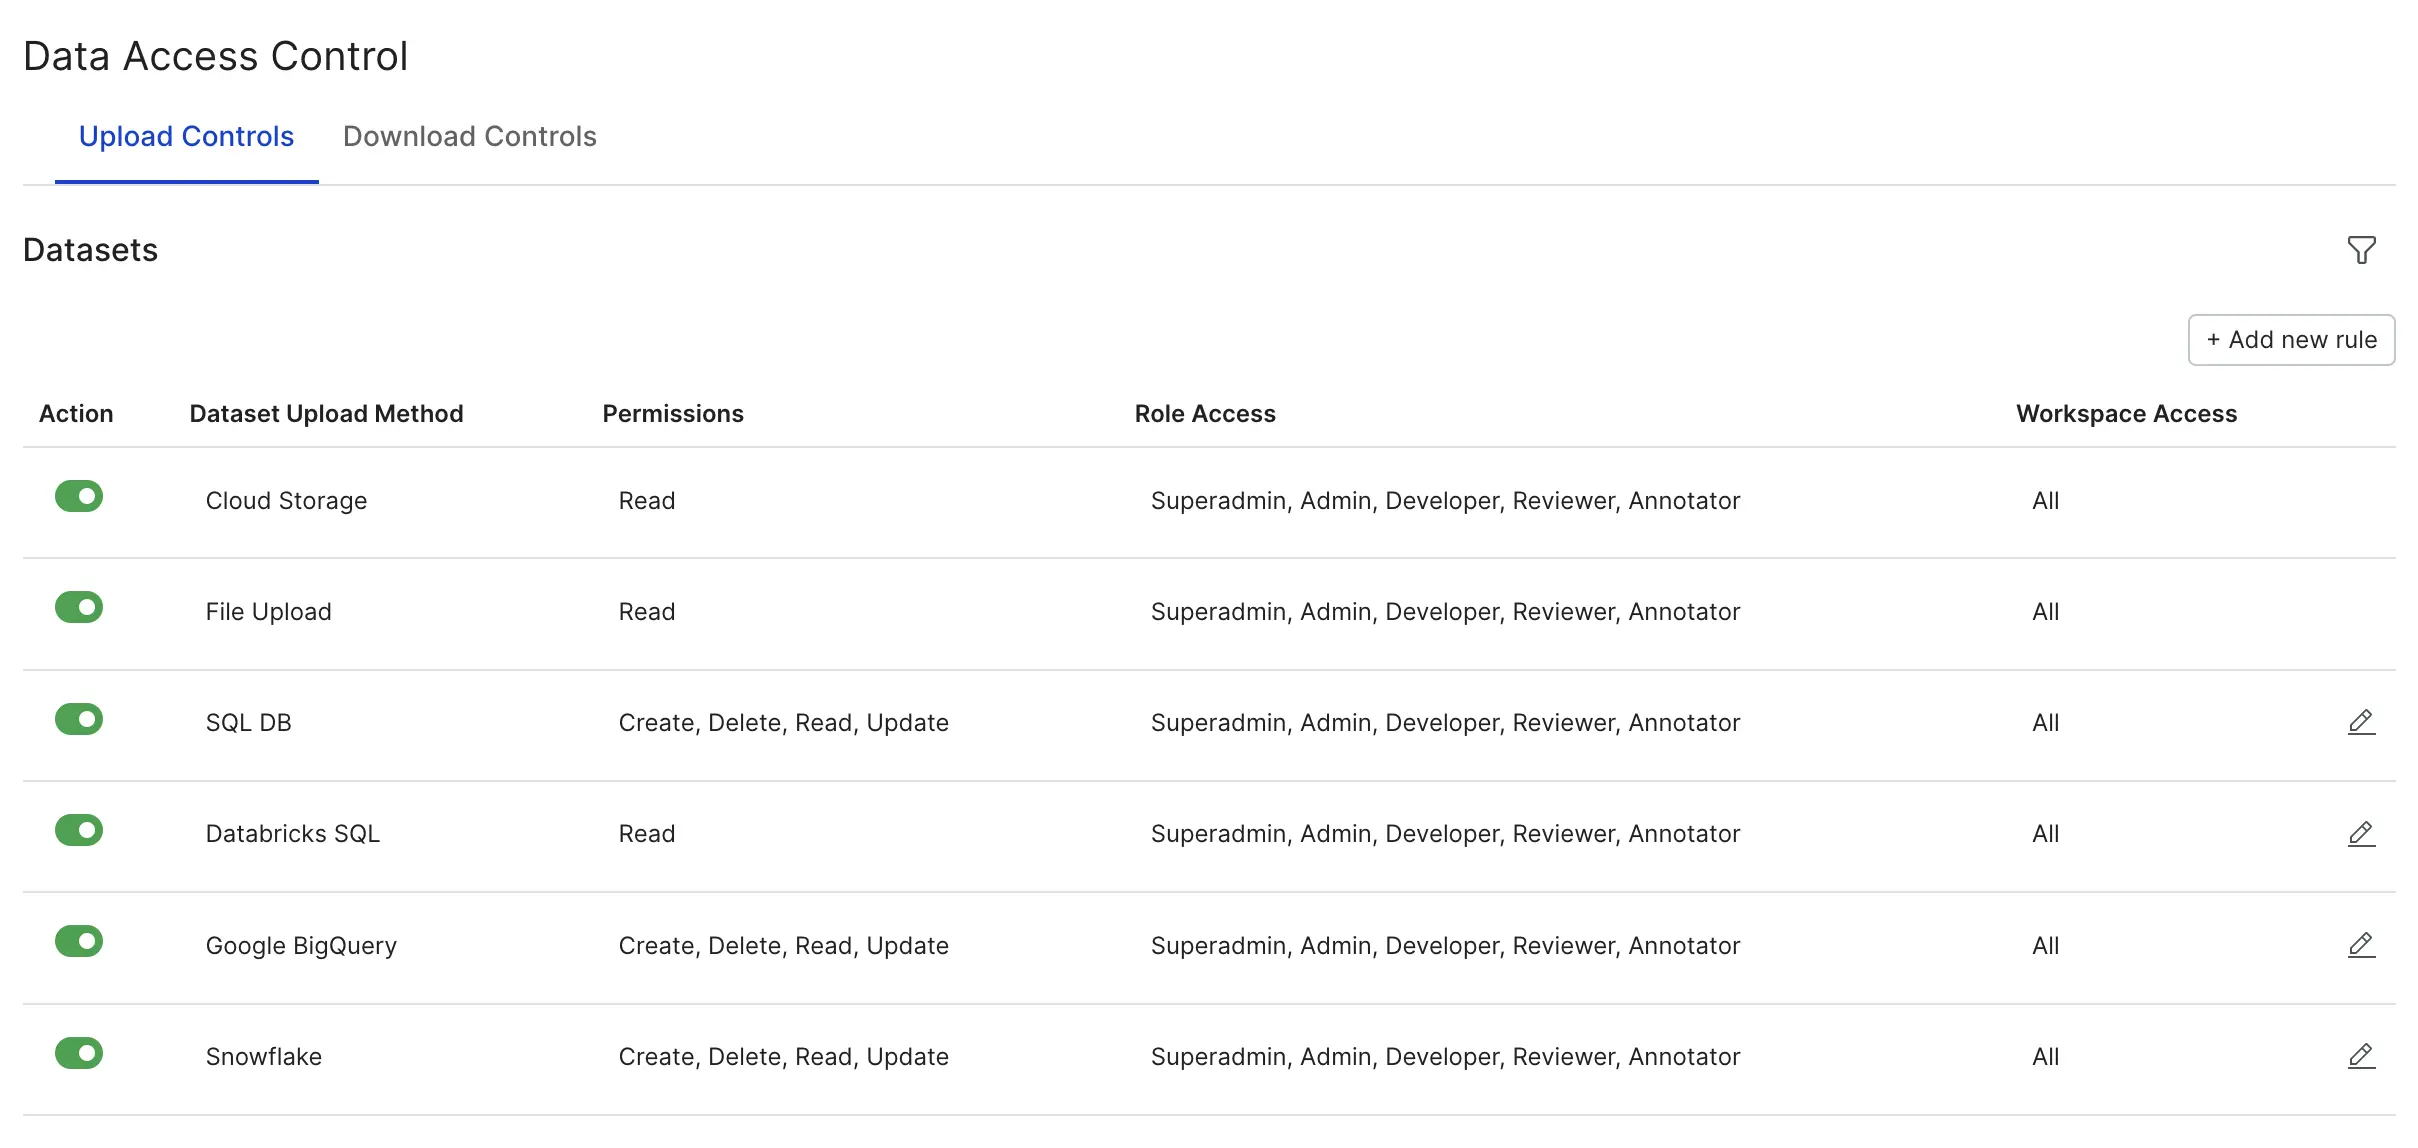The image size is (2418, 1148).
Task: Switch to the Upload Controls tab
Action: click(186, 137)
